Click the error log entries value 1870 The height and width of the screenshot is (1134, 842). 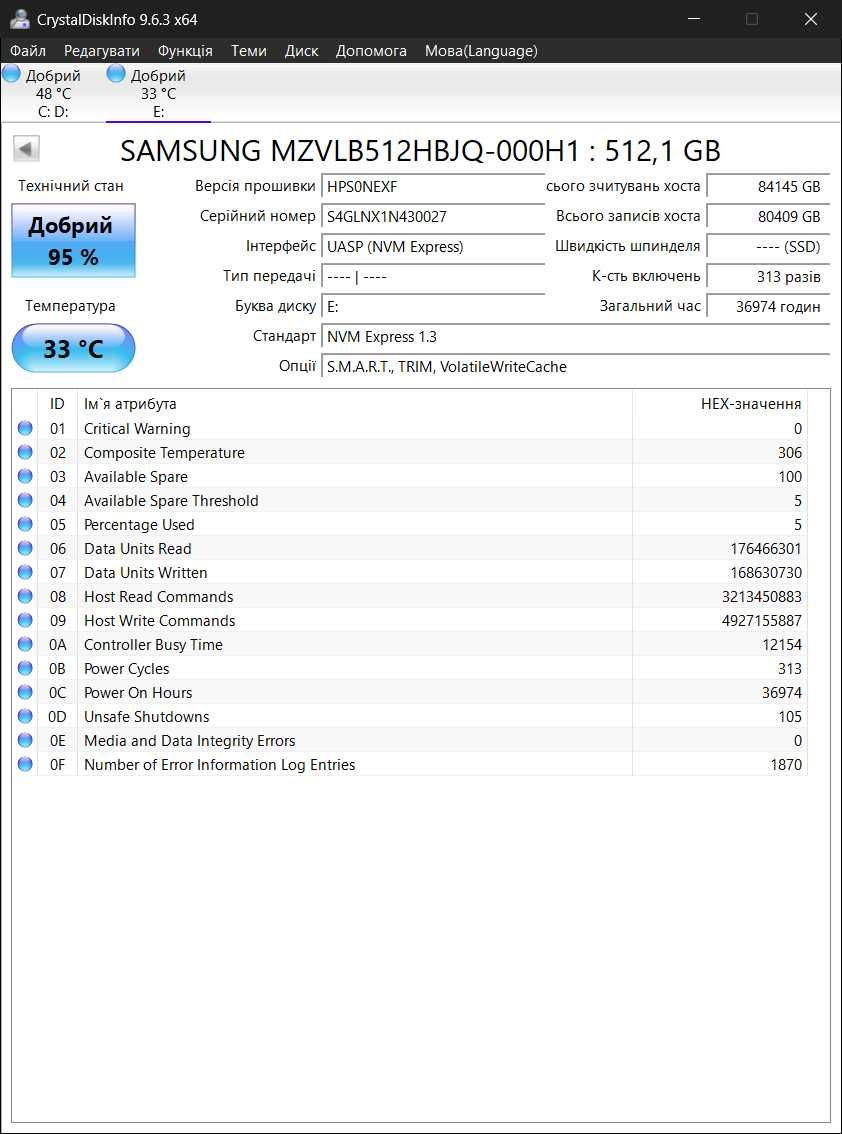tap(786, 764)
